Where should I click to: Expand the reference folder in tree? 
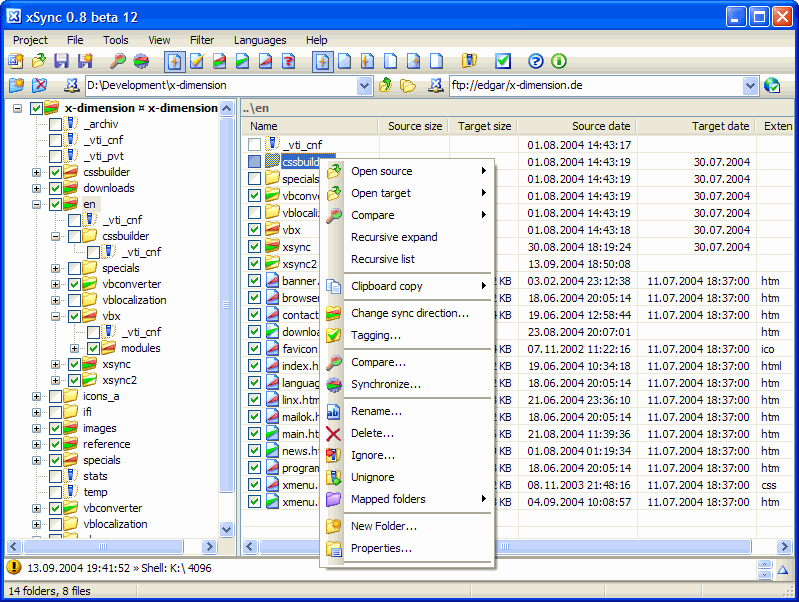tap(36, 444)
